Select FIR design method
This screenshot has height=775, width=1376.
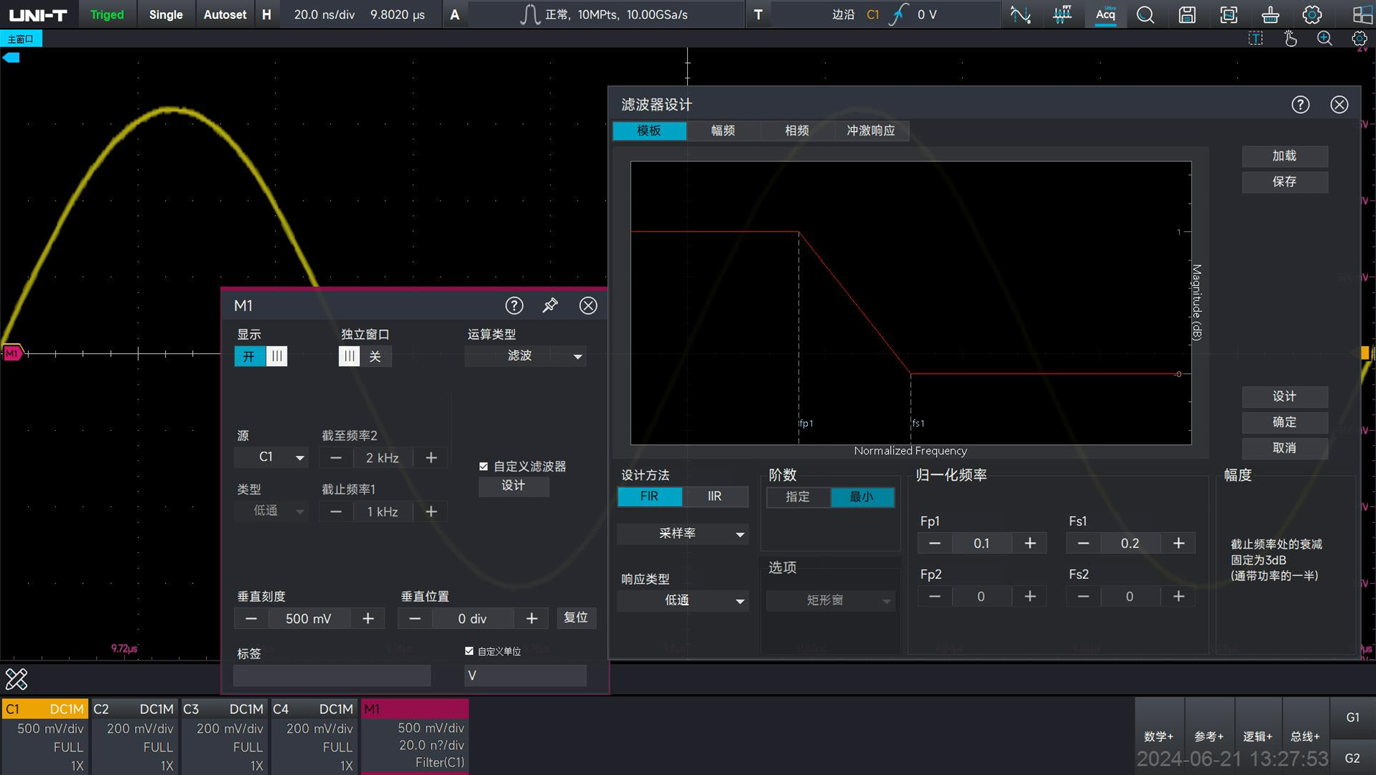coord(649,496)
